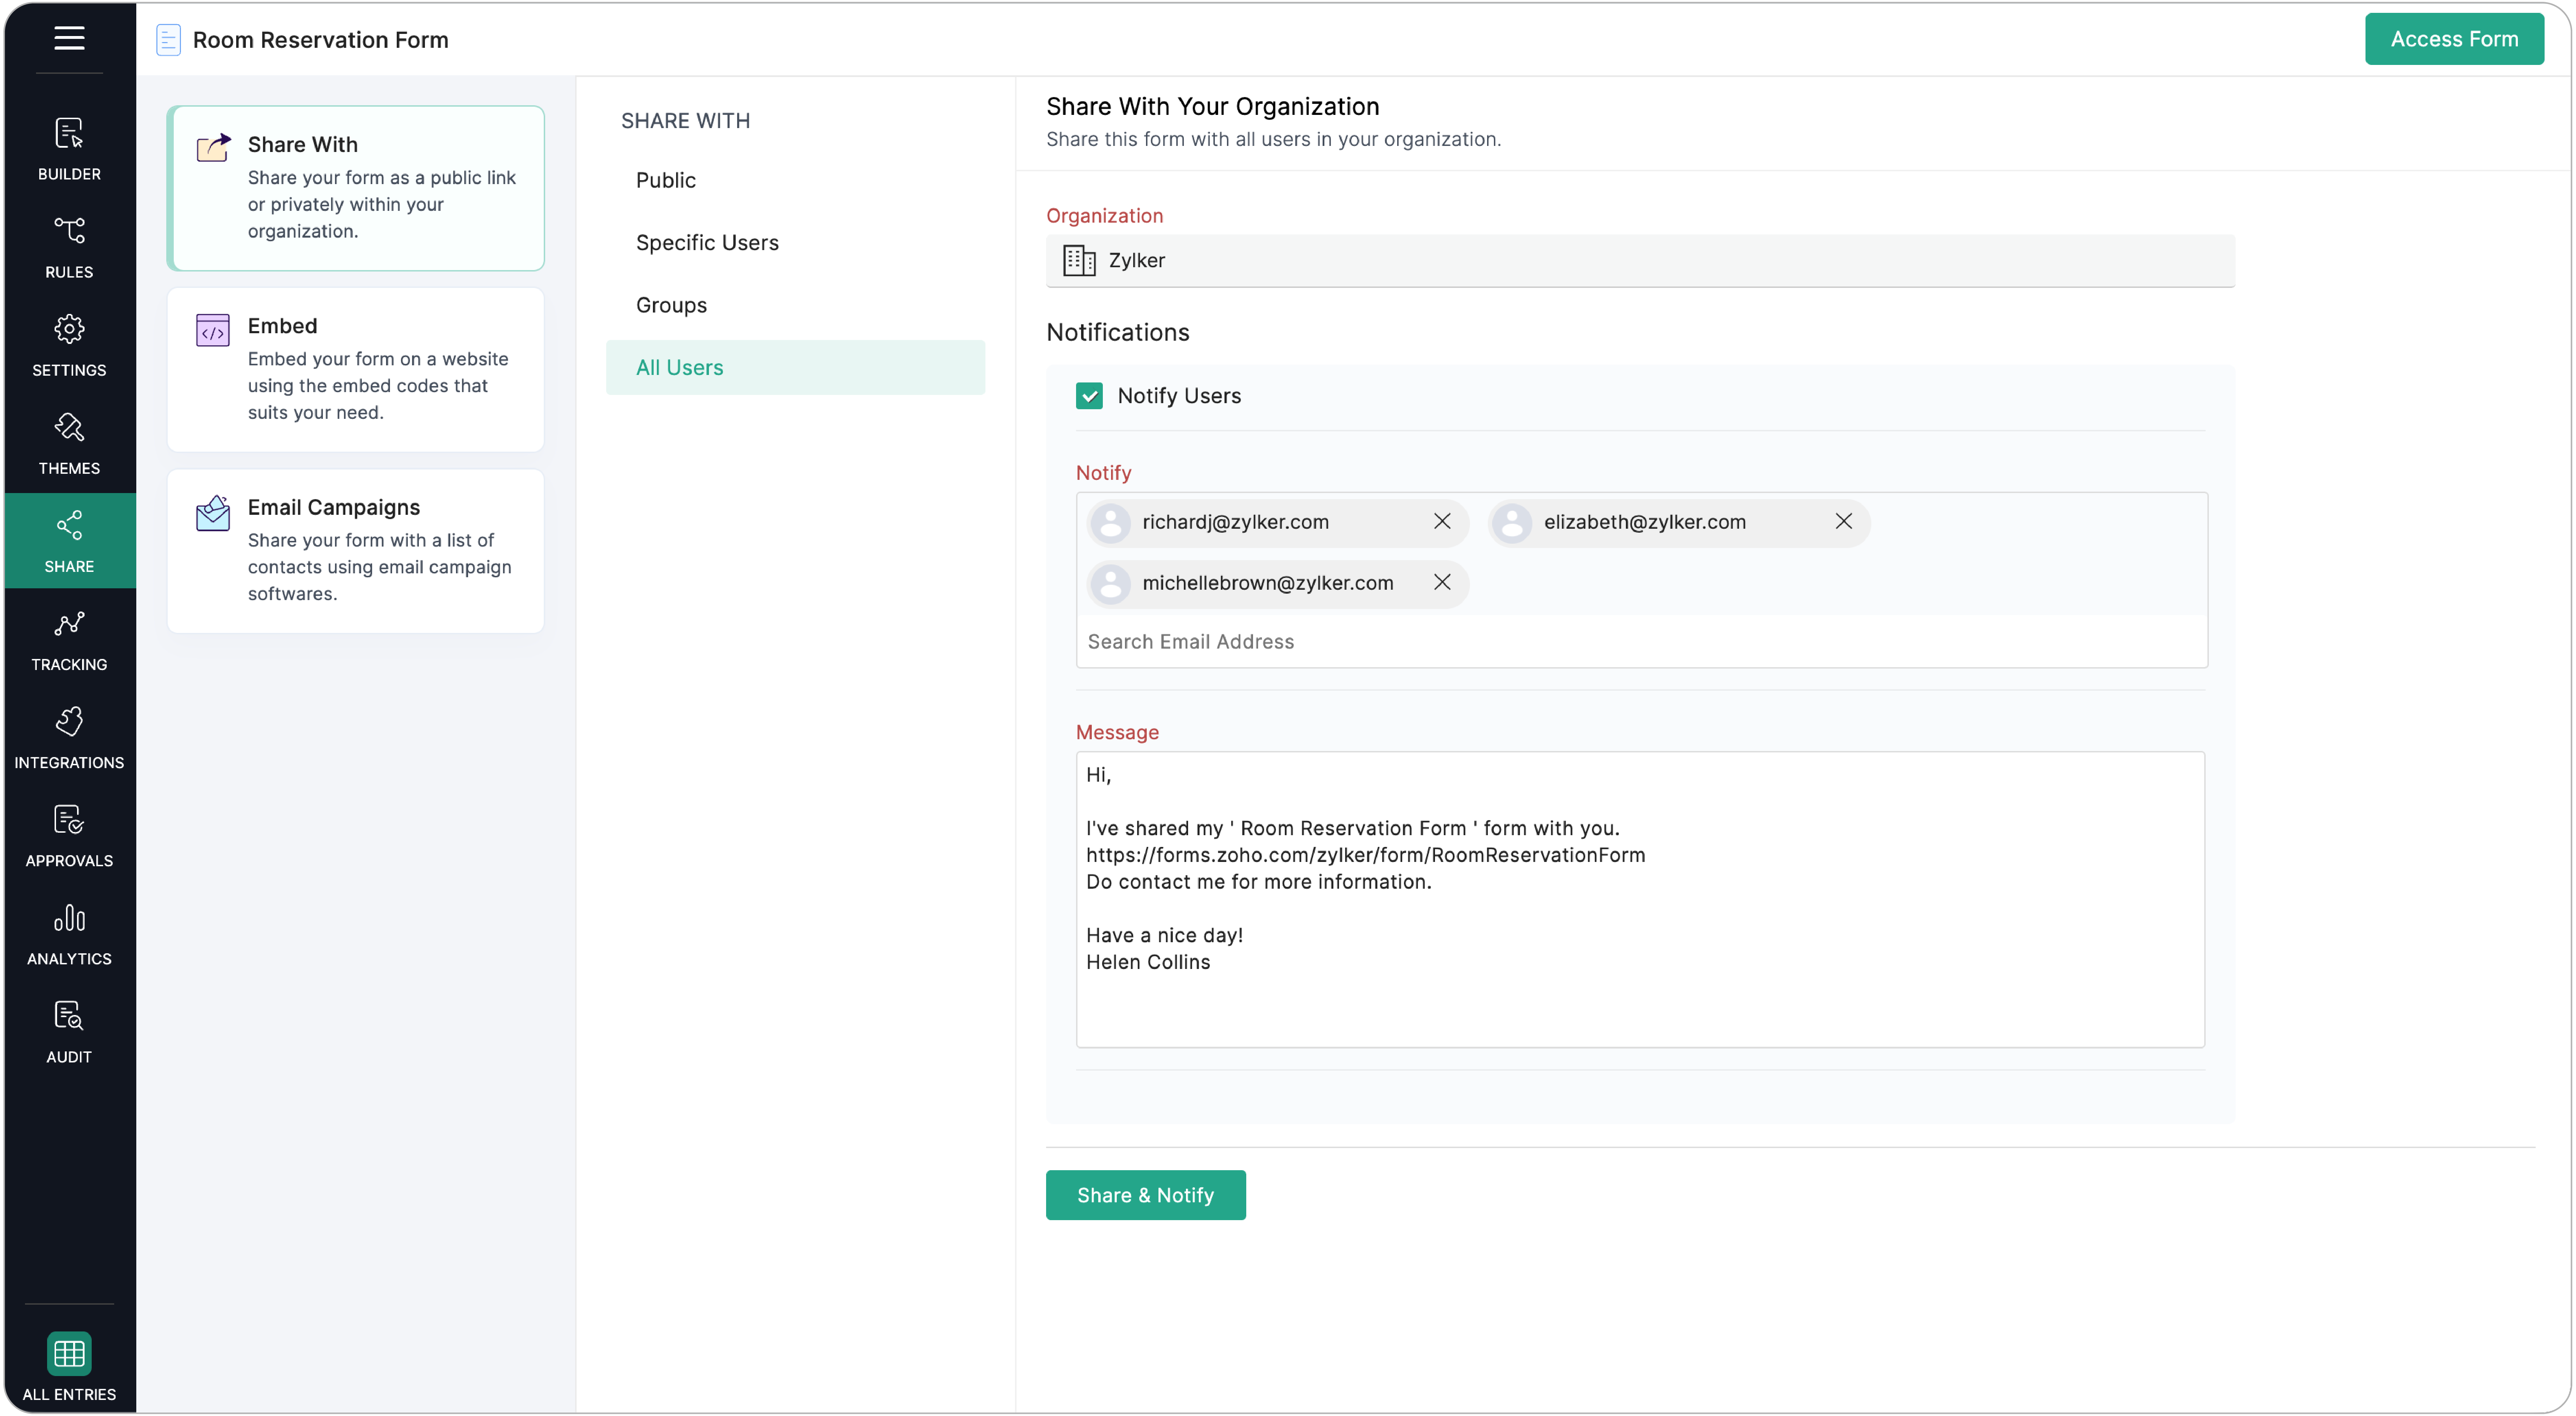Remove elizabeth@zylker.com from notify list
The image size is (2576, 1416).
pyautogui.click(x=1843, y=521)
